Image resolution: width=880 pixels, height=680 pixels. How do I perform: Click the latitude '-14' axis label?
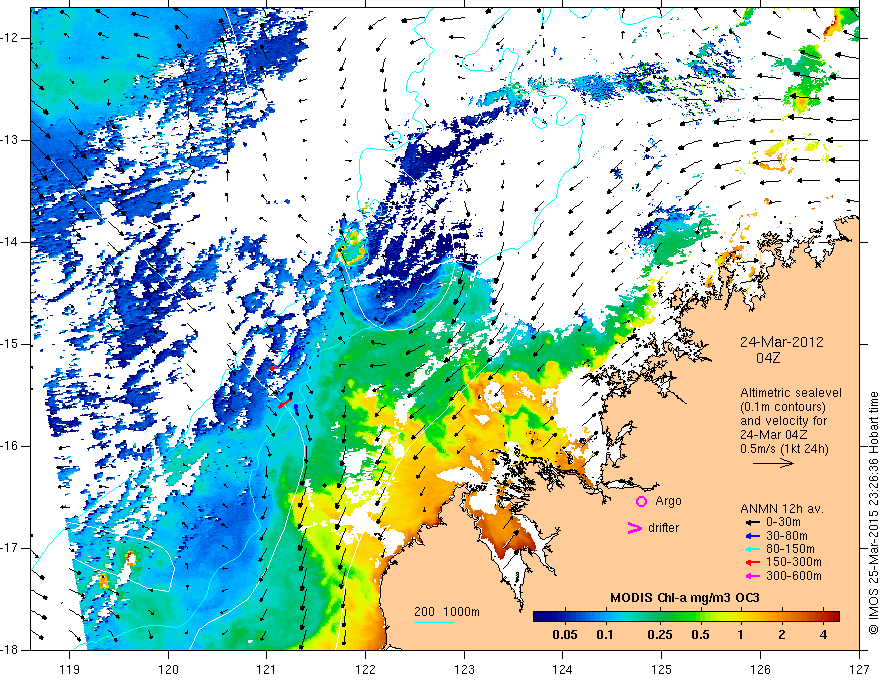[11, 242]
